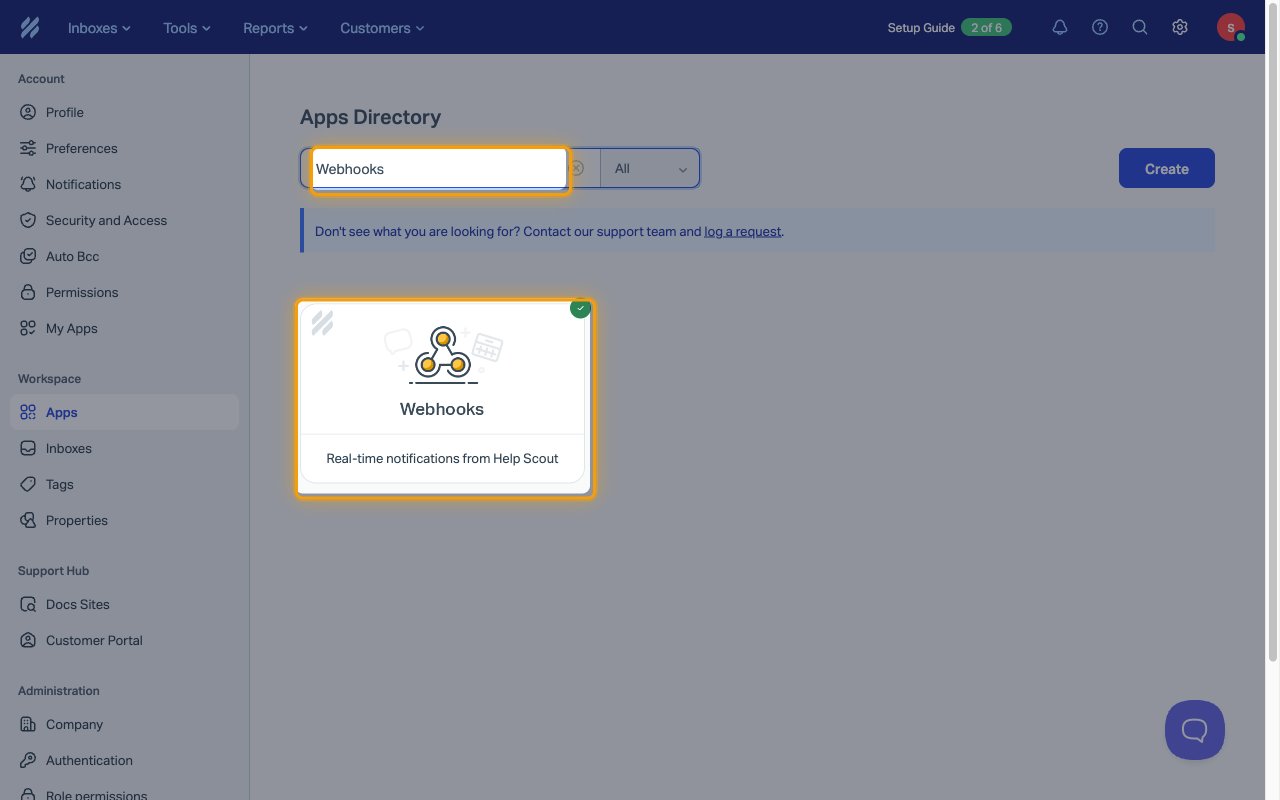
Task: Click the Profile icon in sidebar
Action: [x=28, y=112]
